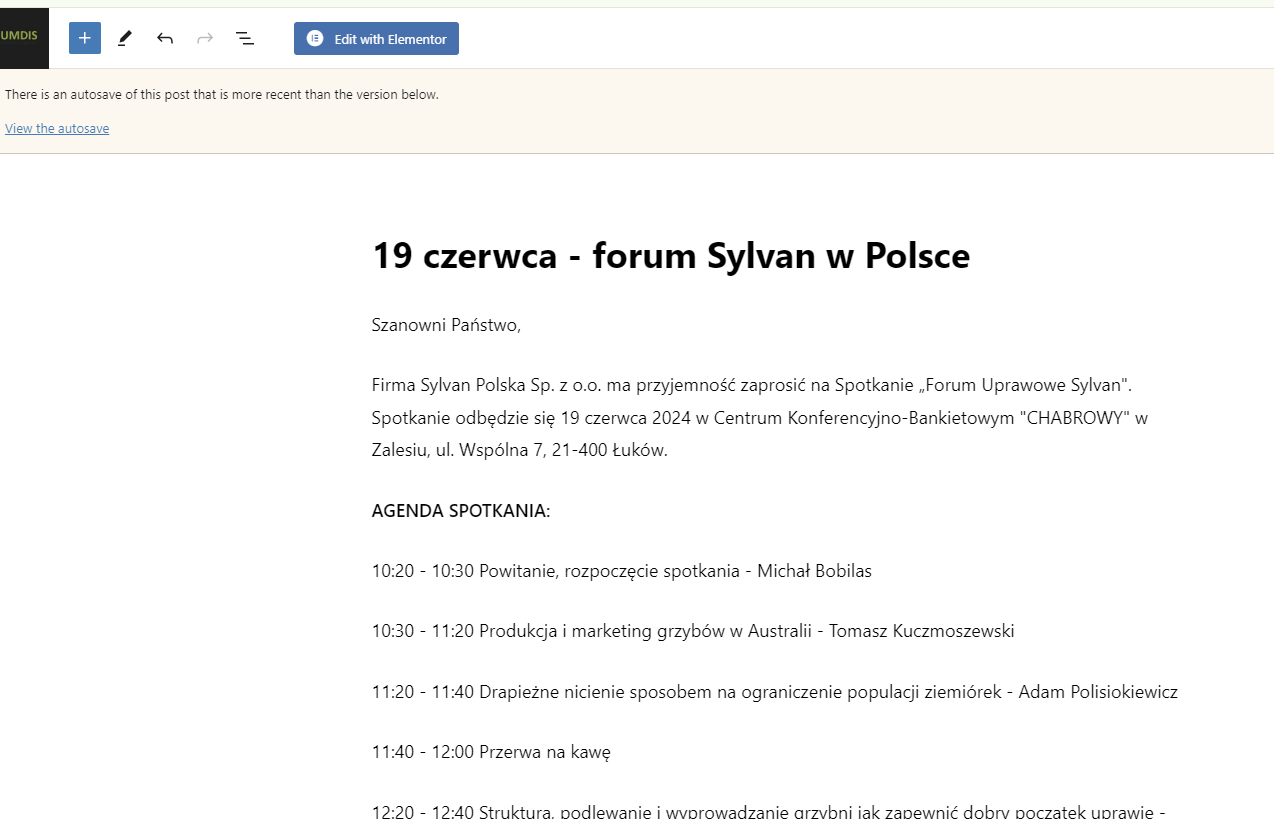1274x819 pixels.
Task: Click the post title '19 czerwca - forum Sylvan w Polsce'
Action: pyautogui.click(x=671, y=256)
